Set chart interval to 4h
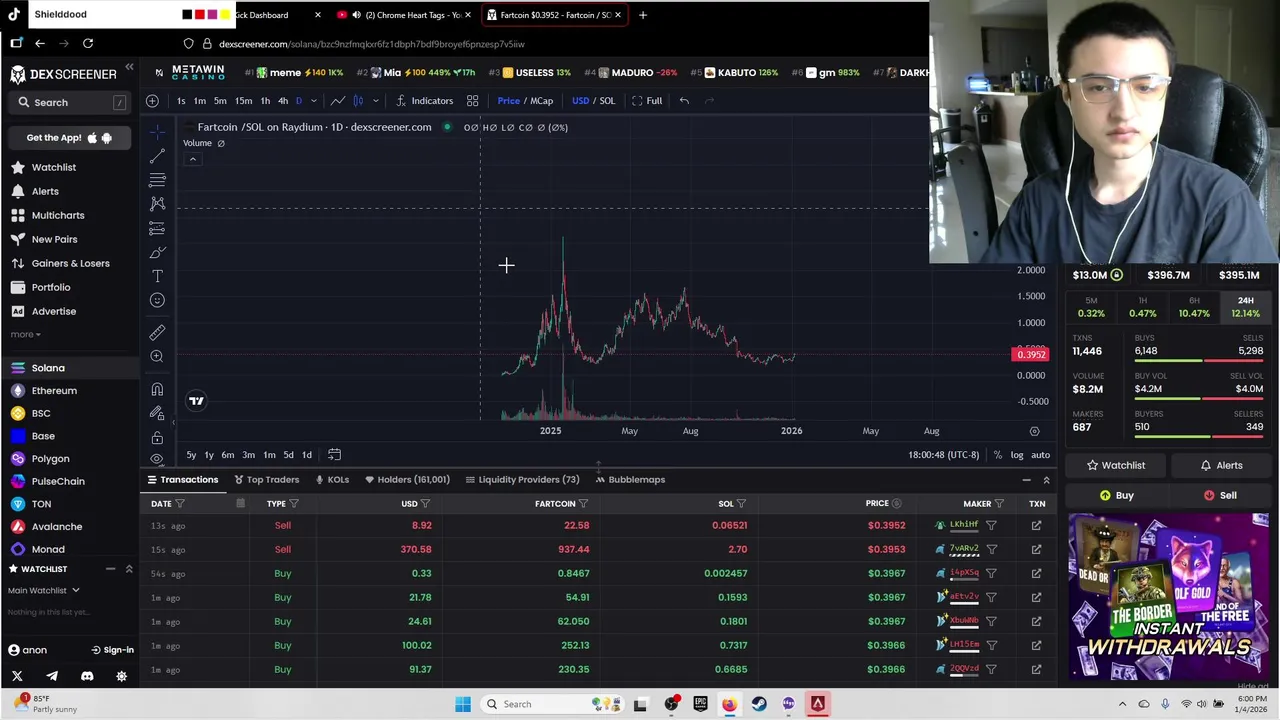 [283, 100]
